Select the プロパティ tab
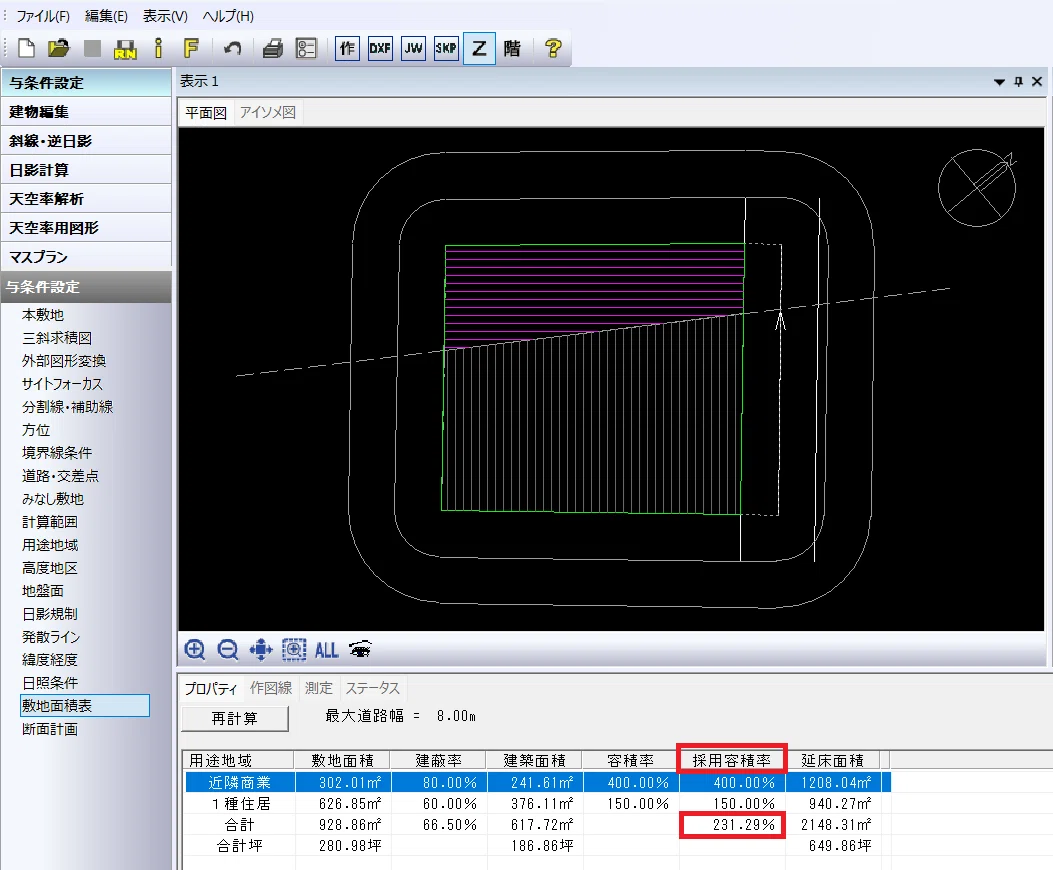The height and width of the screenshot is (870, 1053). [x=211, y=689]
